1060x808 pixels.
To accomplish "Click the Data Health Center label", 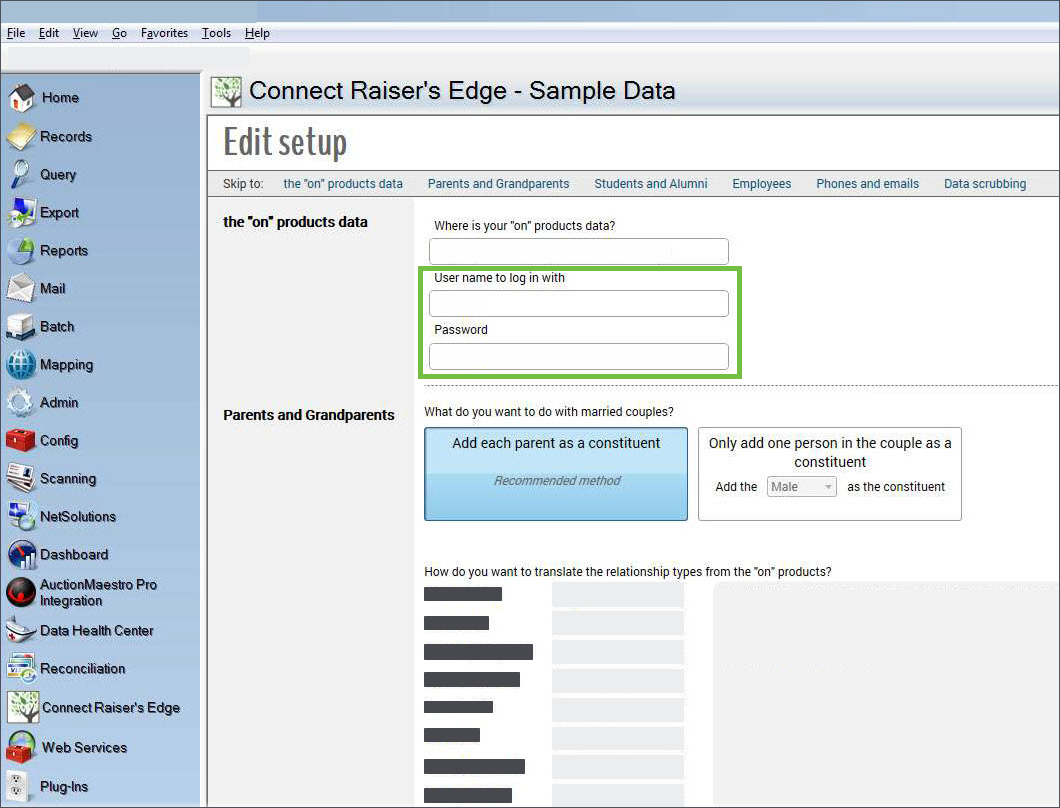I will [97, 630].
